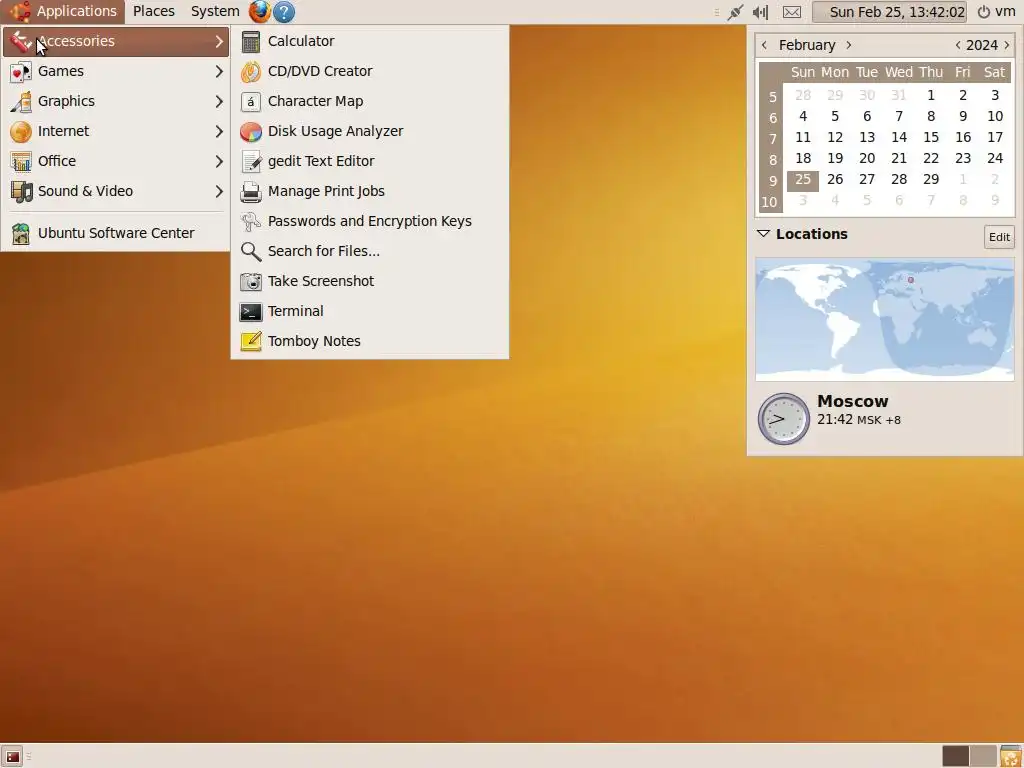
Task: Click February 1 in the calendar
Action: click(x=931, y=95)
